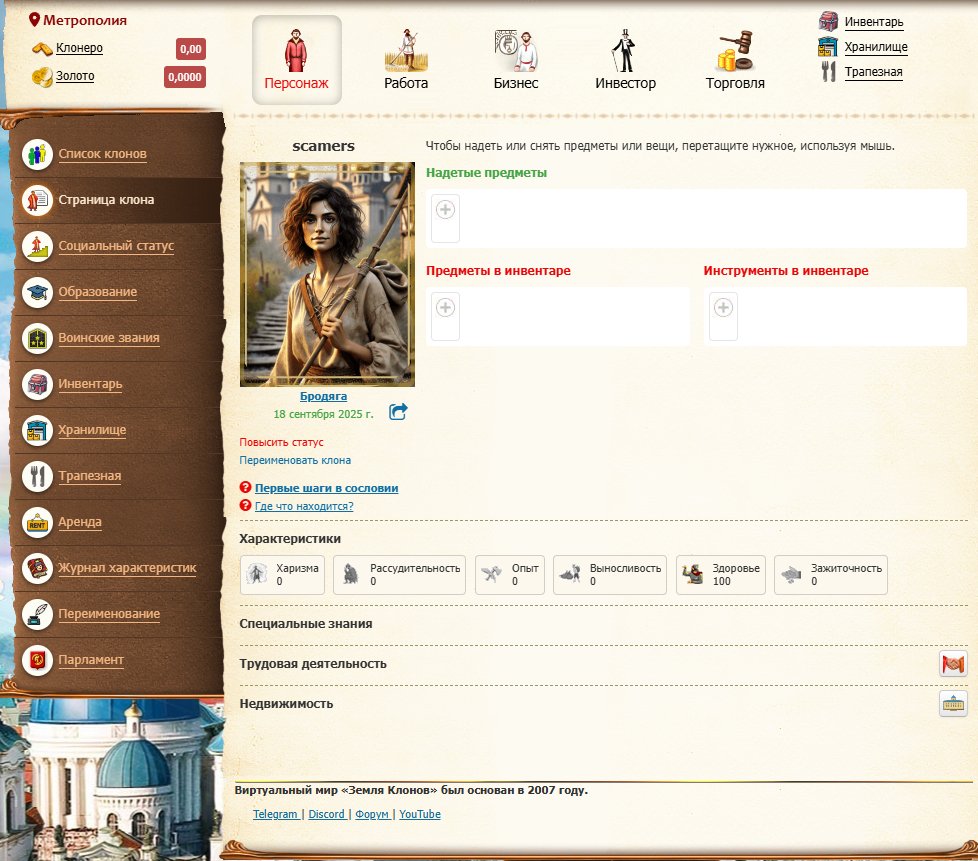Viewport: 978px width, 861px height.
Task: Open the Работа tab
Action: tap(406, 60)
